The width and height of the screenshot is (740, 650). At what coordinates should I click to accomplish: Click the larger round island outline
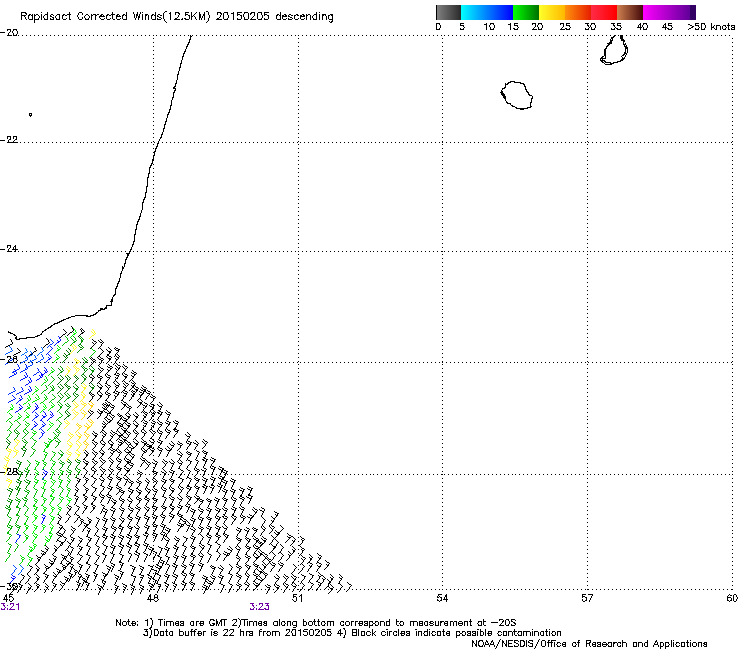pyautogui.click(x=517, y=95)
